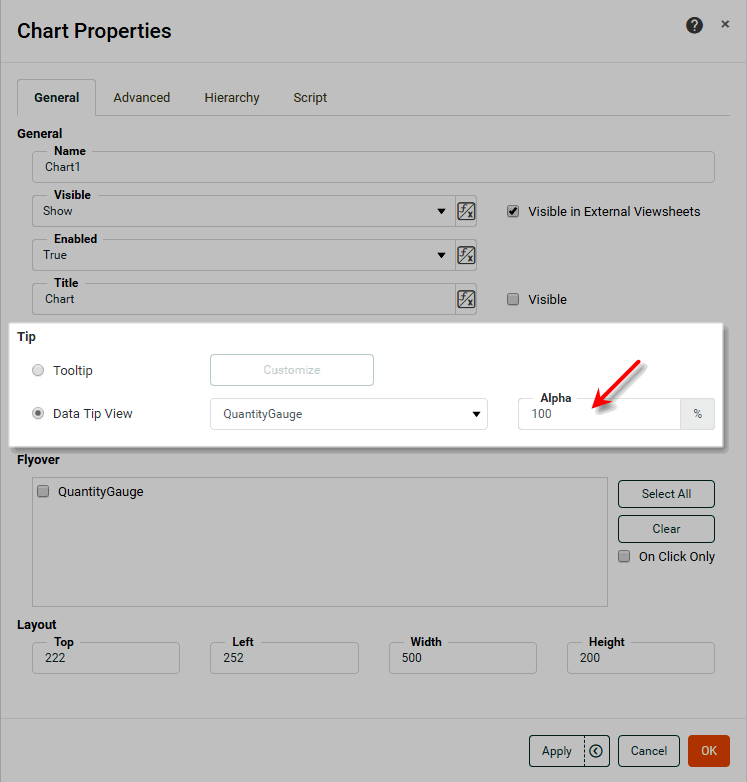Open the help question mark icon

[694, 26]
